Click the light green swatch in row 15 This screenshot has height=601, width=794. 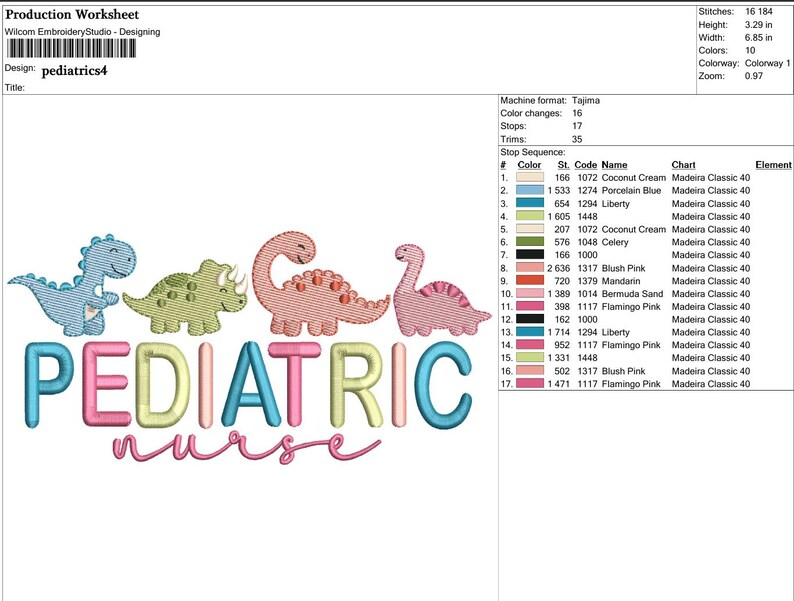(x=530, y=357)
